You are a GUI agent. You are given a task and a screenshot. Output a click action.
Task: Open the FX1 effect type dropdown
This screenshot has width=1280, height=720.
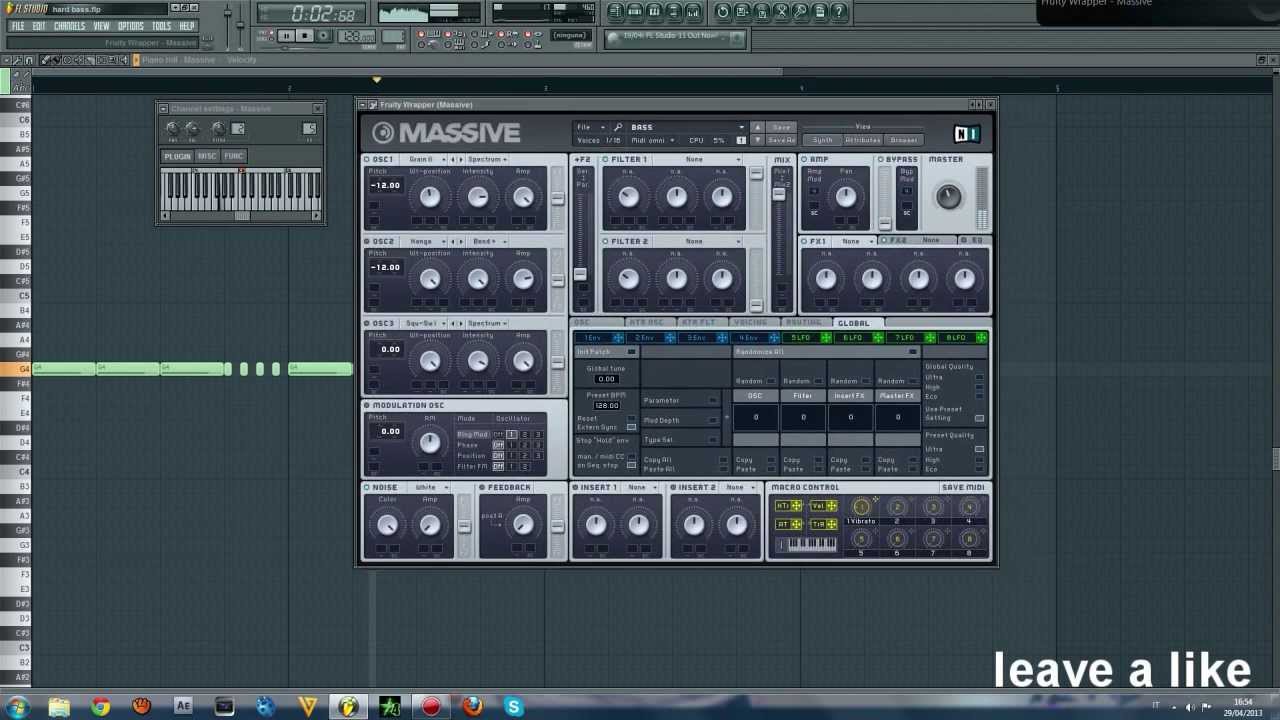[856, 241]
